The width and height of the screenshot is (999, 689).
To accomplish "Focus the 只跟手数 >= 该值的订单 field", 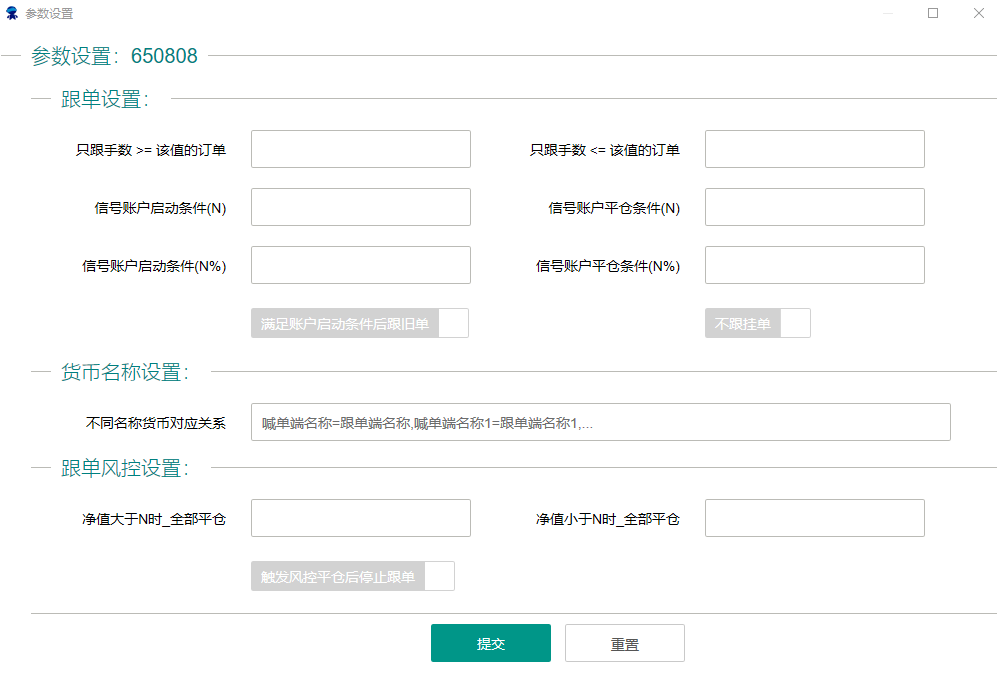I will [x=360, y=149].
